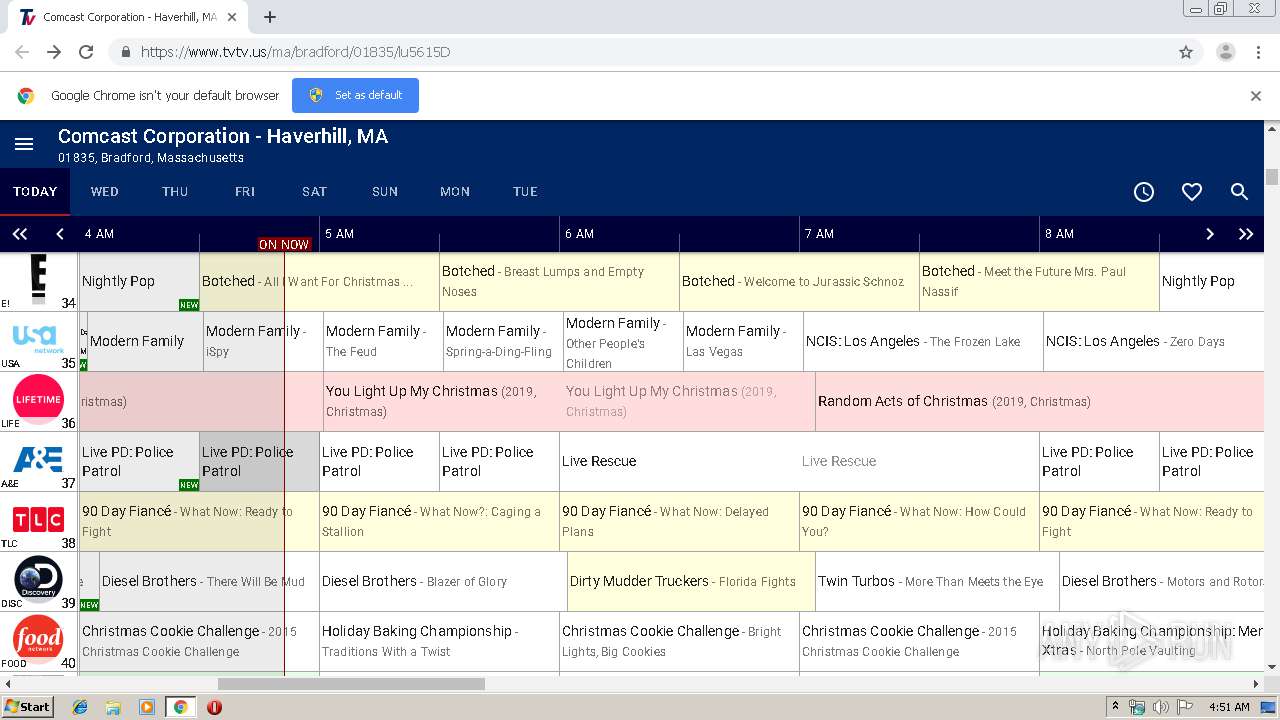Go back in browser history
Viewport: 1280px width, 720px height.
click(x=22, y=52)
